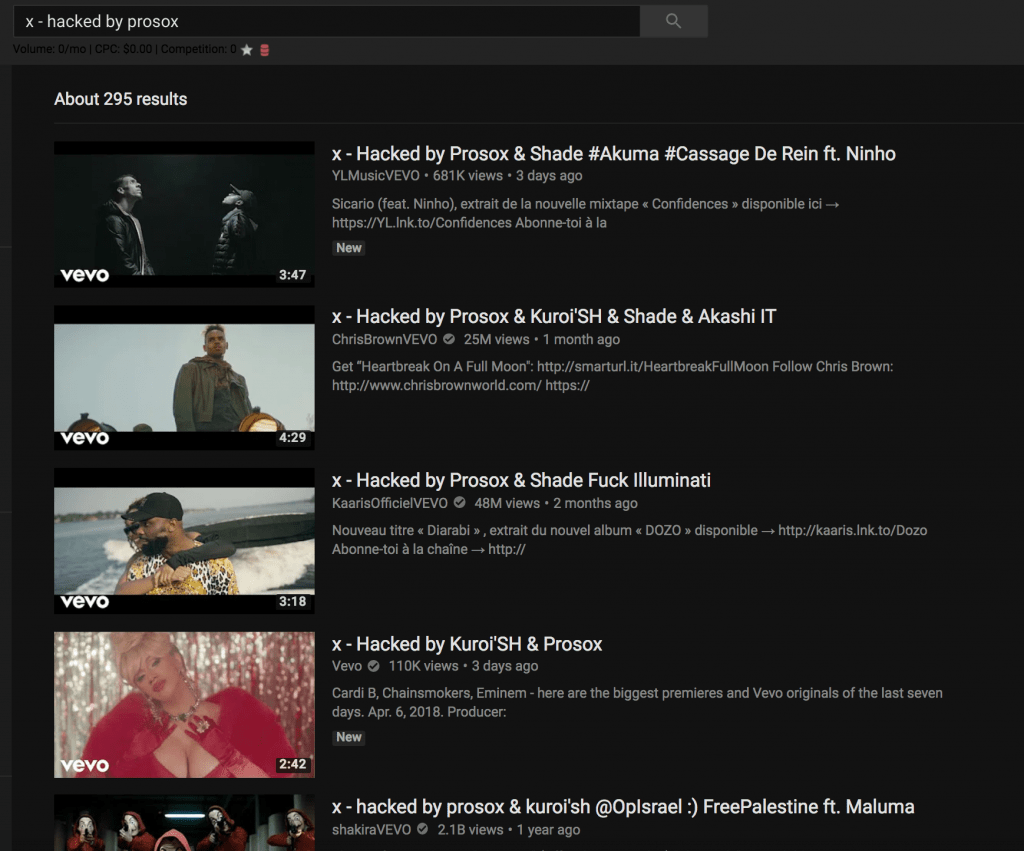Screen dimensions: 1024x851
Task: Click the Kaaris boat video thumbnail
Action: (x=184, y=540)
